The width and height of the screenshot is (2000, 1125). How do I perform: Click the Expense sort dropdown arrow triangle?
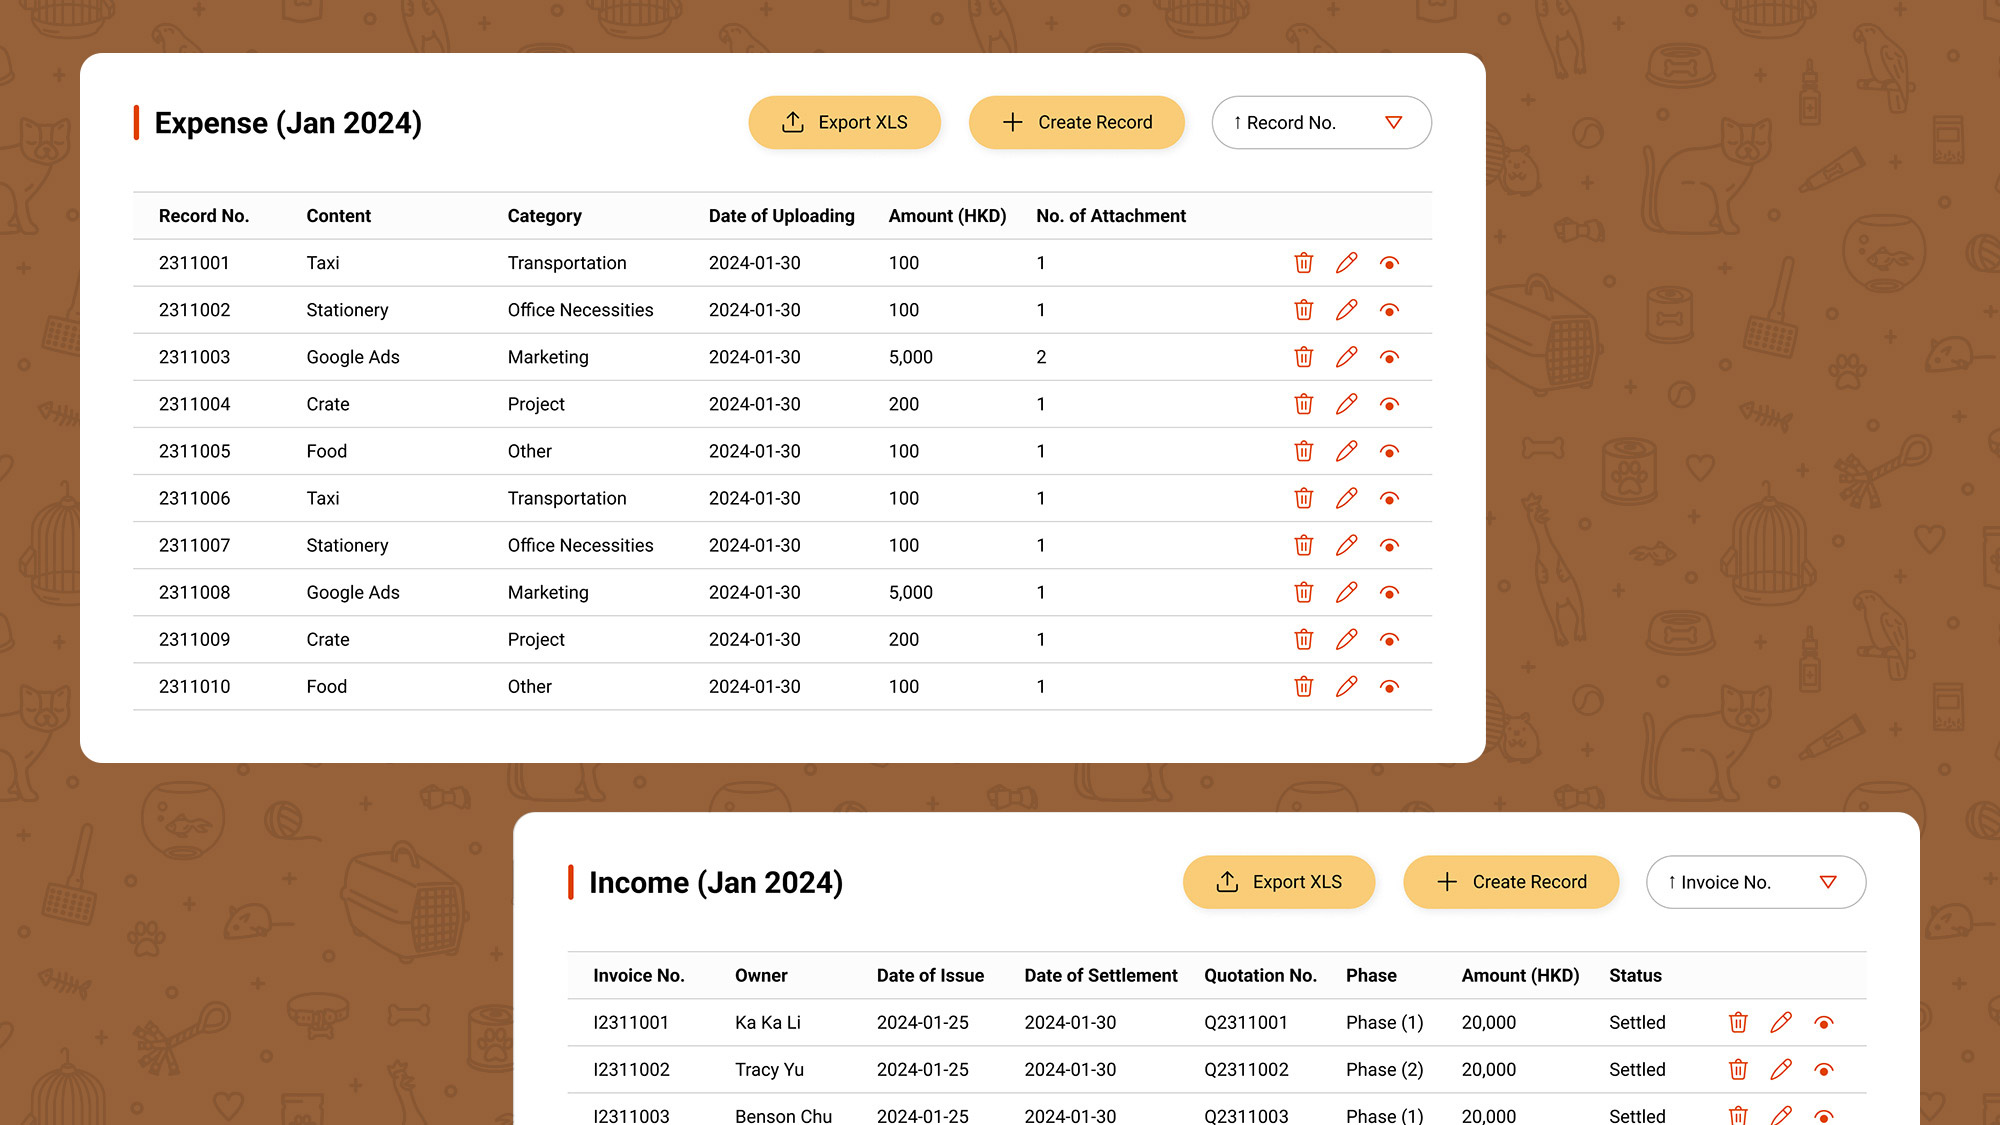click(x=1393, y=122)
